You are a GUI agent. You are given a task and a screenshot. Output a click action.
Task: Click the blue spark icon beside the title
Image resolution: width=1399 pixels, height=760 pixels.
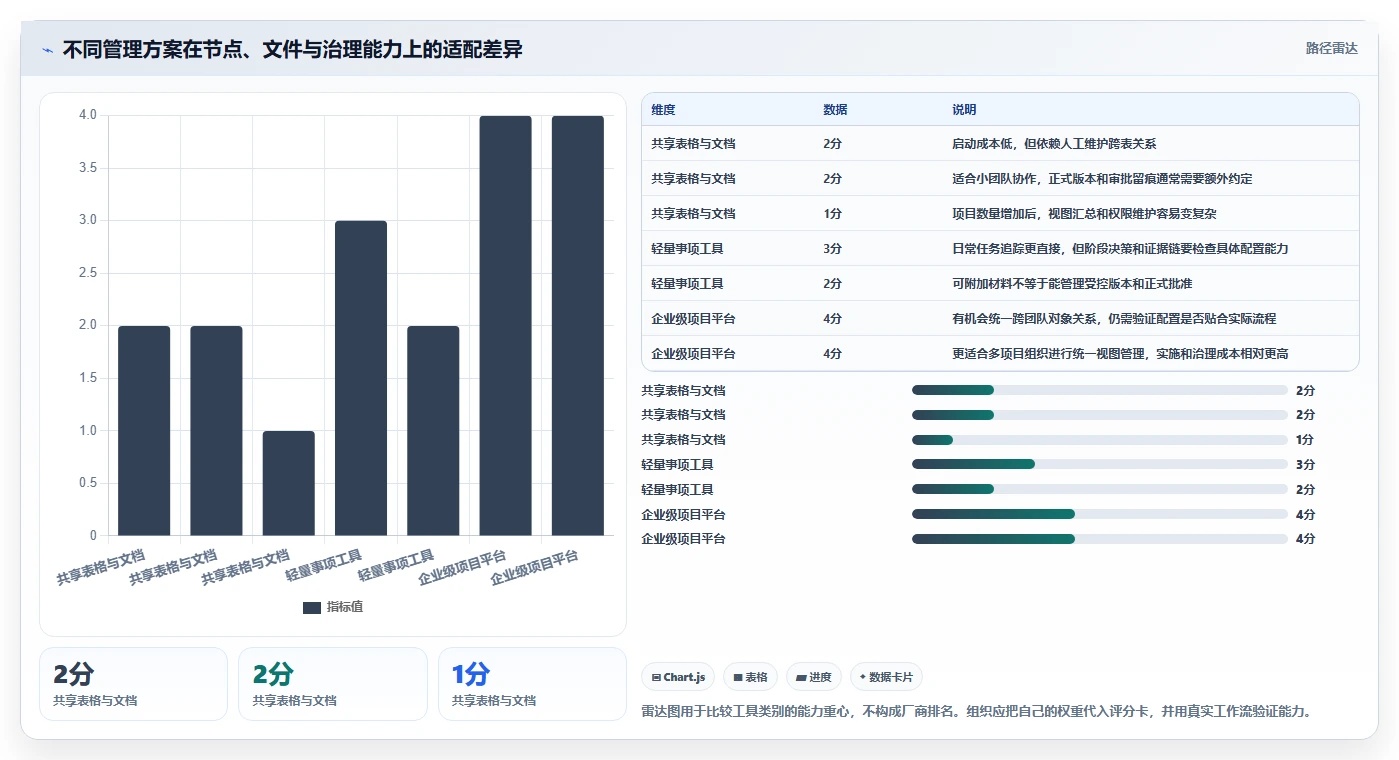(47, 49)
